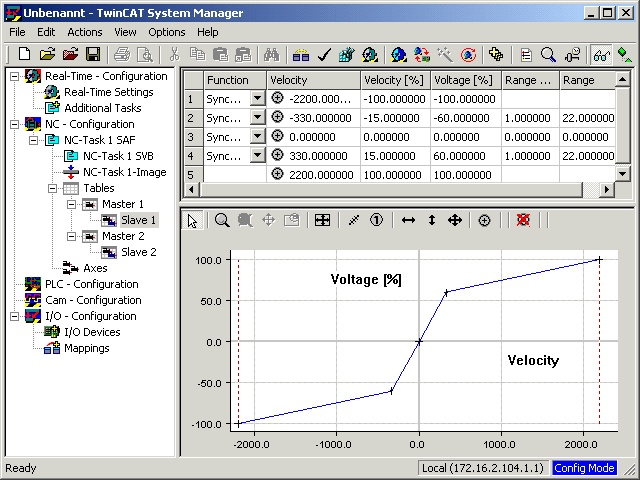640x480 pixels.
Task: Open the Function dropdown in row 1
Action: (258, 98)
